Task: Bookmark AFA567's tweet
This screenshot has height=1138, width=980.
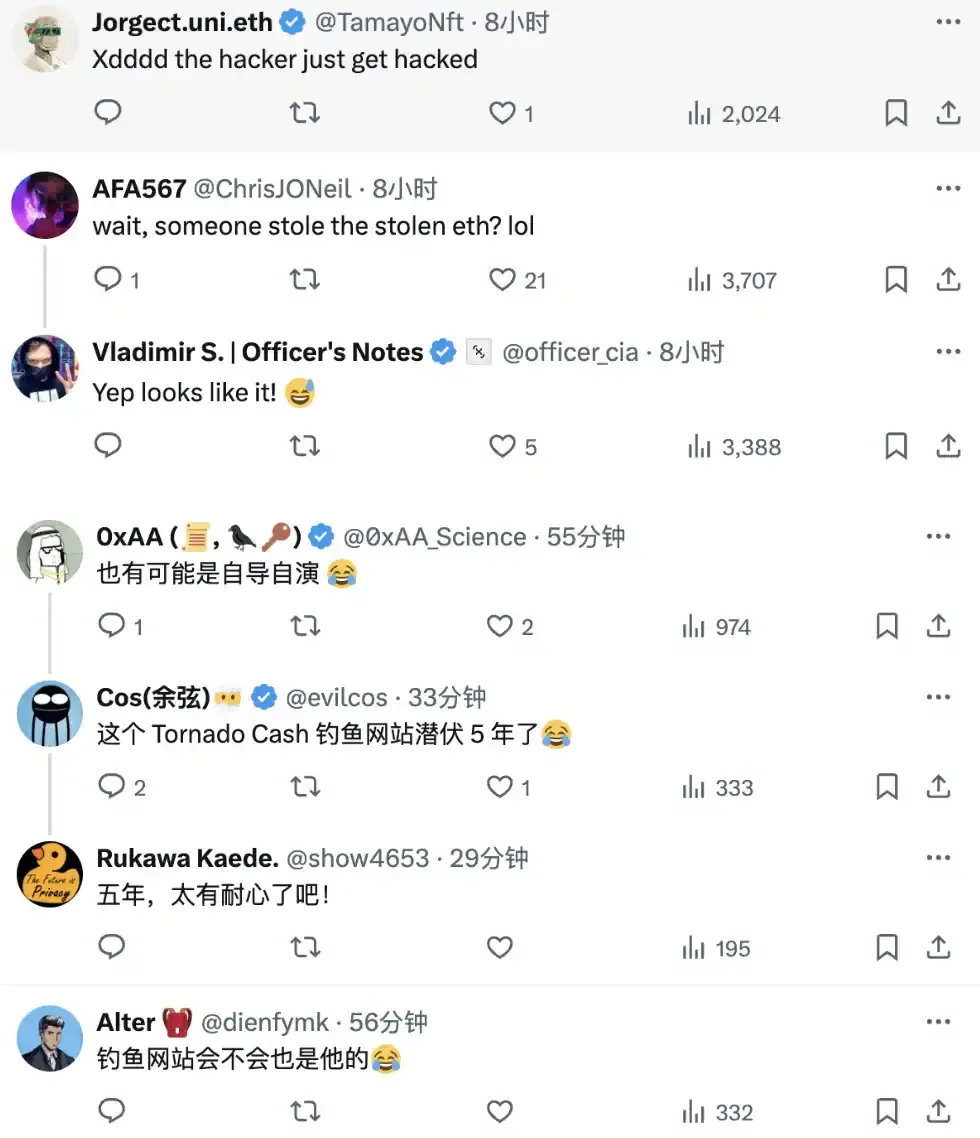Action: (x=896, y=280)
